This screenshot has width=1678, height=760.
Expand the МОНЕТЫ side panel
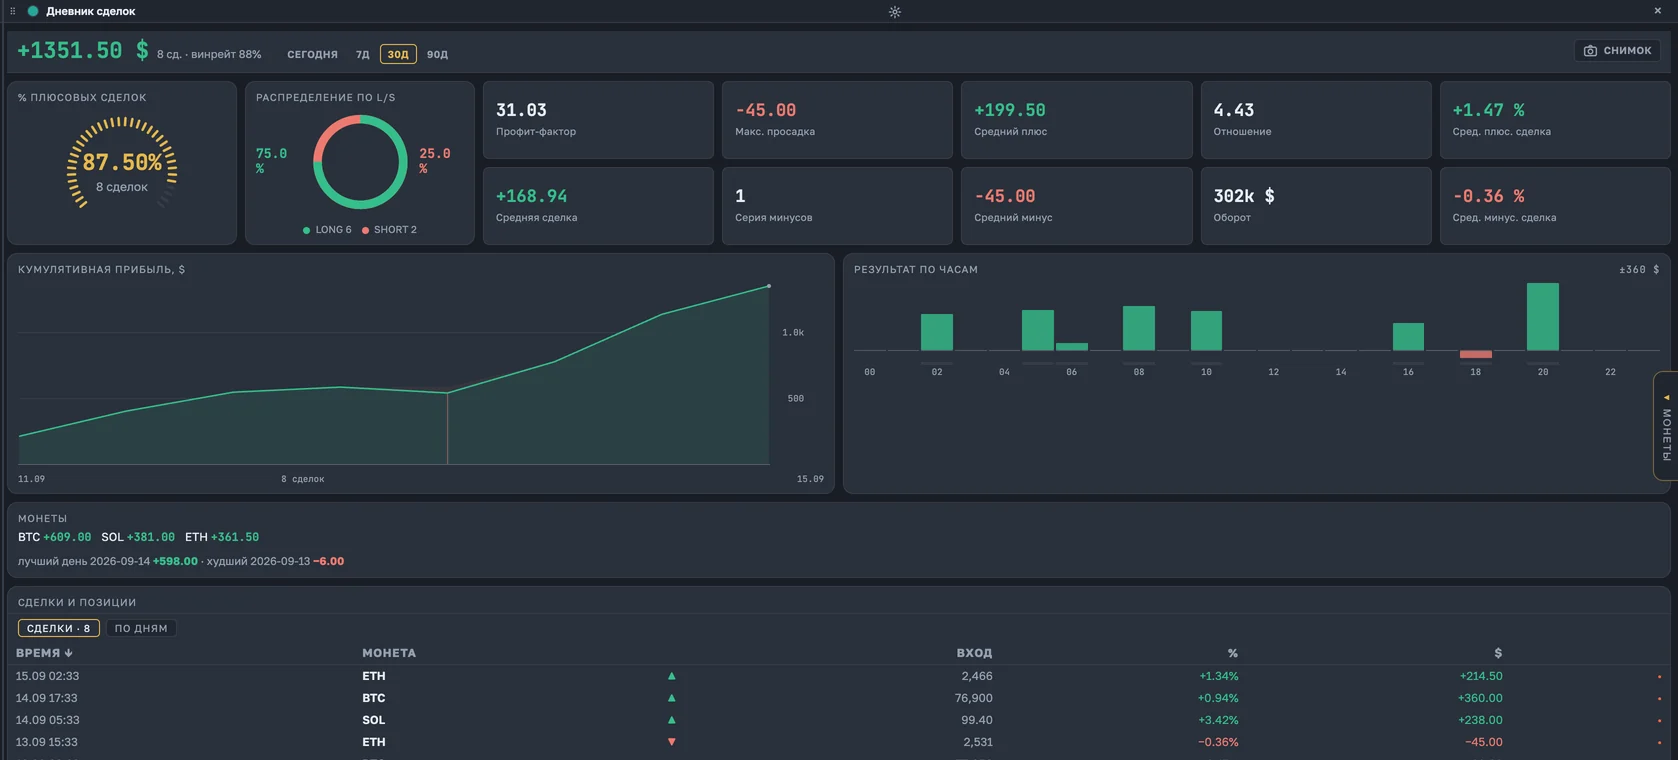tap(1666, 426)
